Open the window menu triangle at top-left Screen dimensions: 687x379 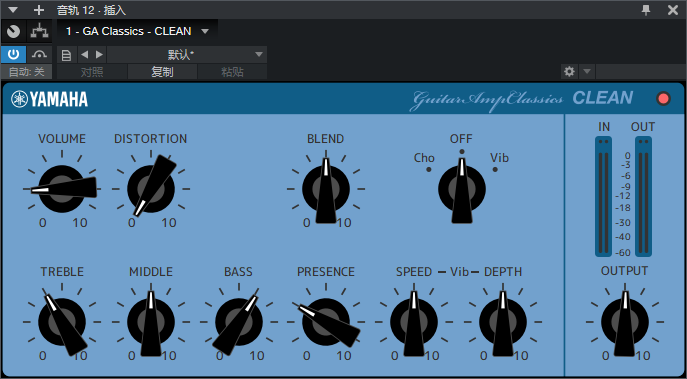coord(13,10)
